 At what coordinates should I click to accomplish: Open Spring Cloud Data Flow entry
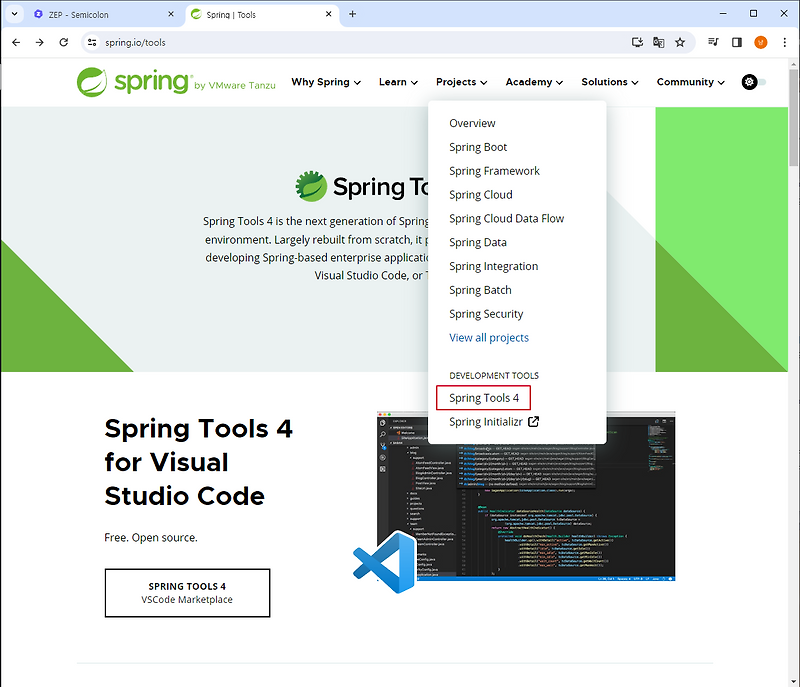506,219
